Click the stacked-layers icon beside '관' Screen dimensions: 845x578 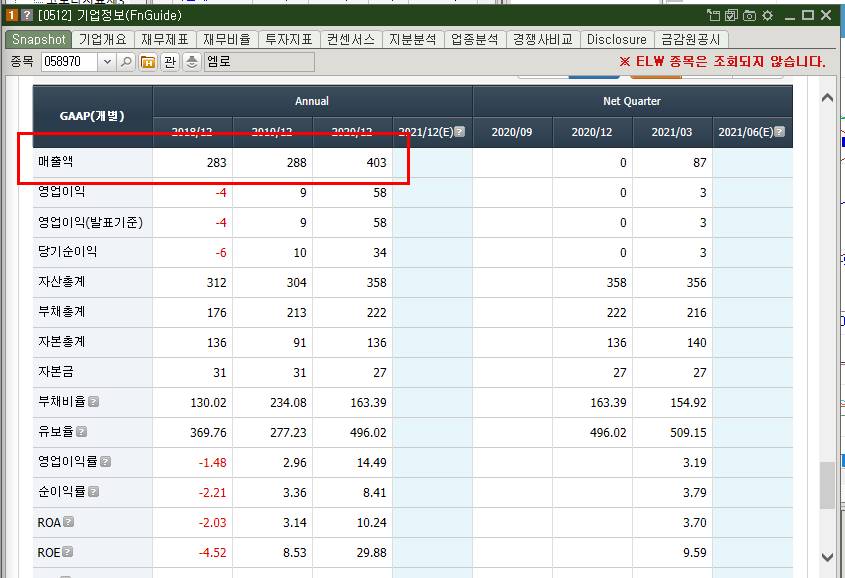pos(192,62)
